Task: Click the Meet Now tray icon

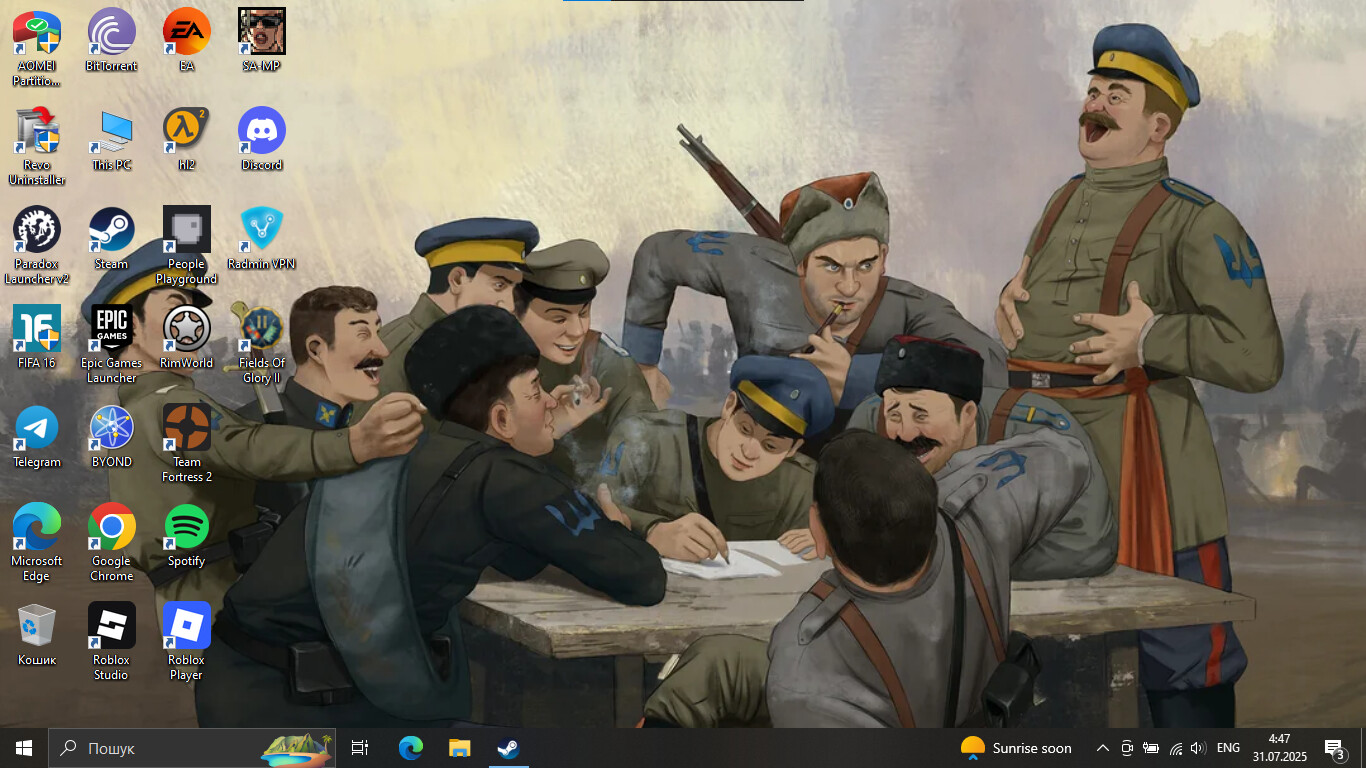Action: (1127, 748)
